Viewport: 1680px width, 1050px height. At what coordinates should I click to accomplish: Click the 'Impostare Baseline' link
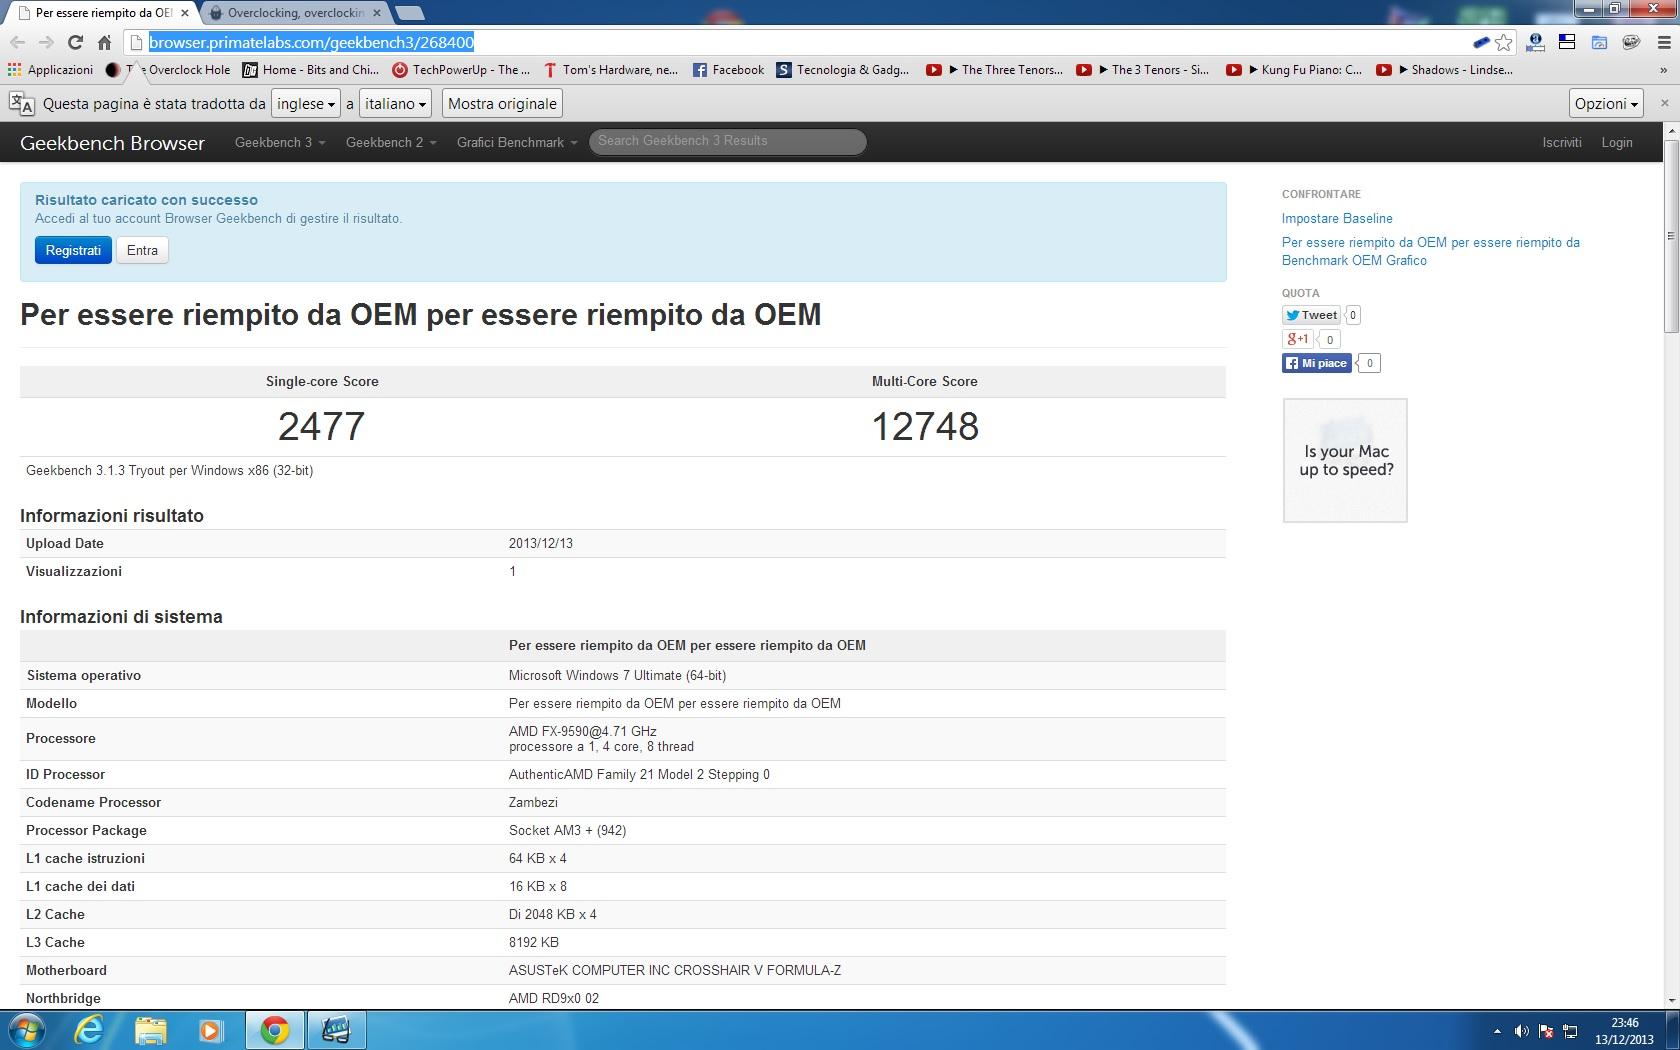[x=1337, y=218]
